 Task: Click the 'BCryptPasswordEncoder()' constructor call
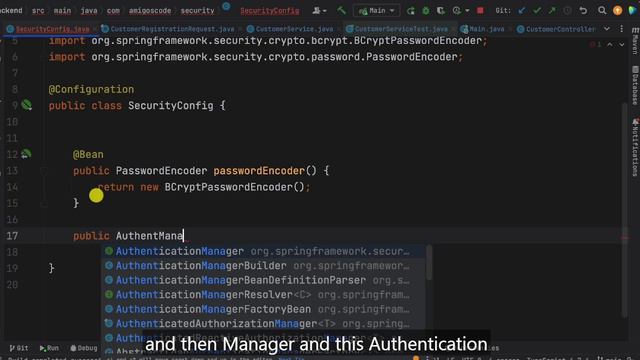pyautogui.click(x=234, y=187)
